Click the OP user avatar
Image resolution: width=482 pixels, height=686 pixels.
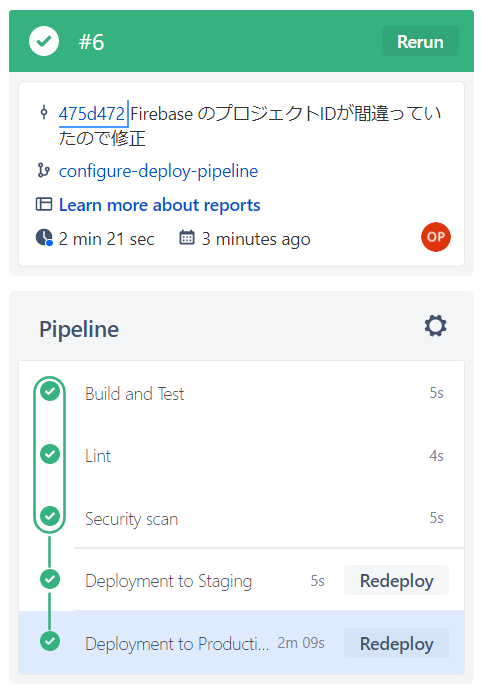click(x=436, y=237)
